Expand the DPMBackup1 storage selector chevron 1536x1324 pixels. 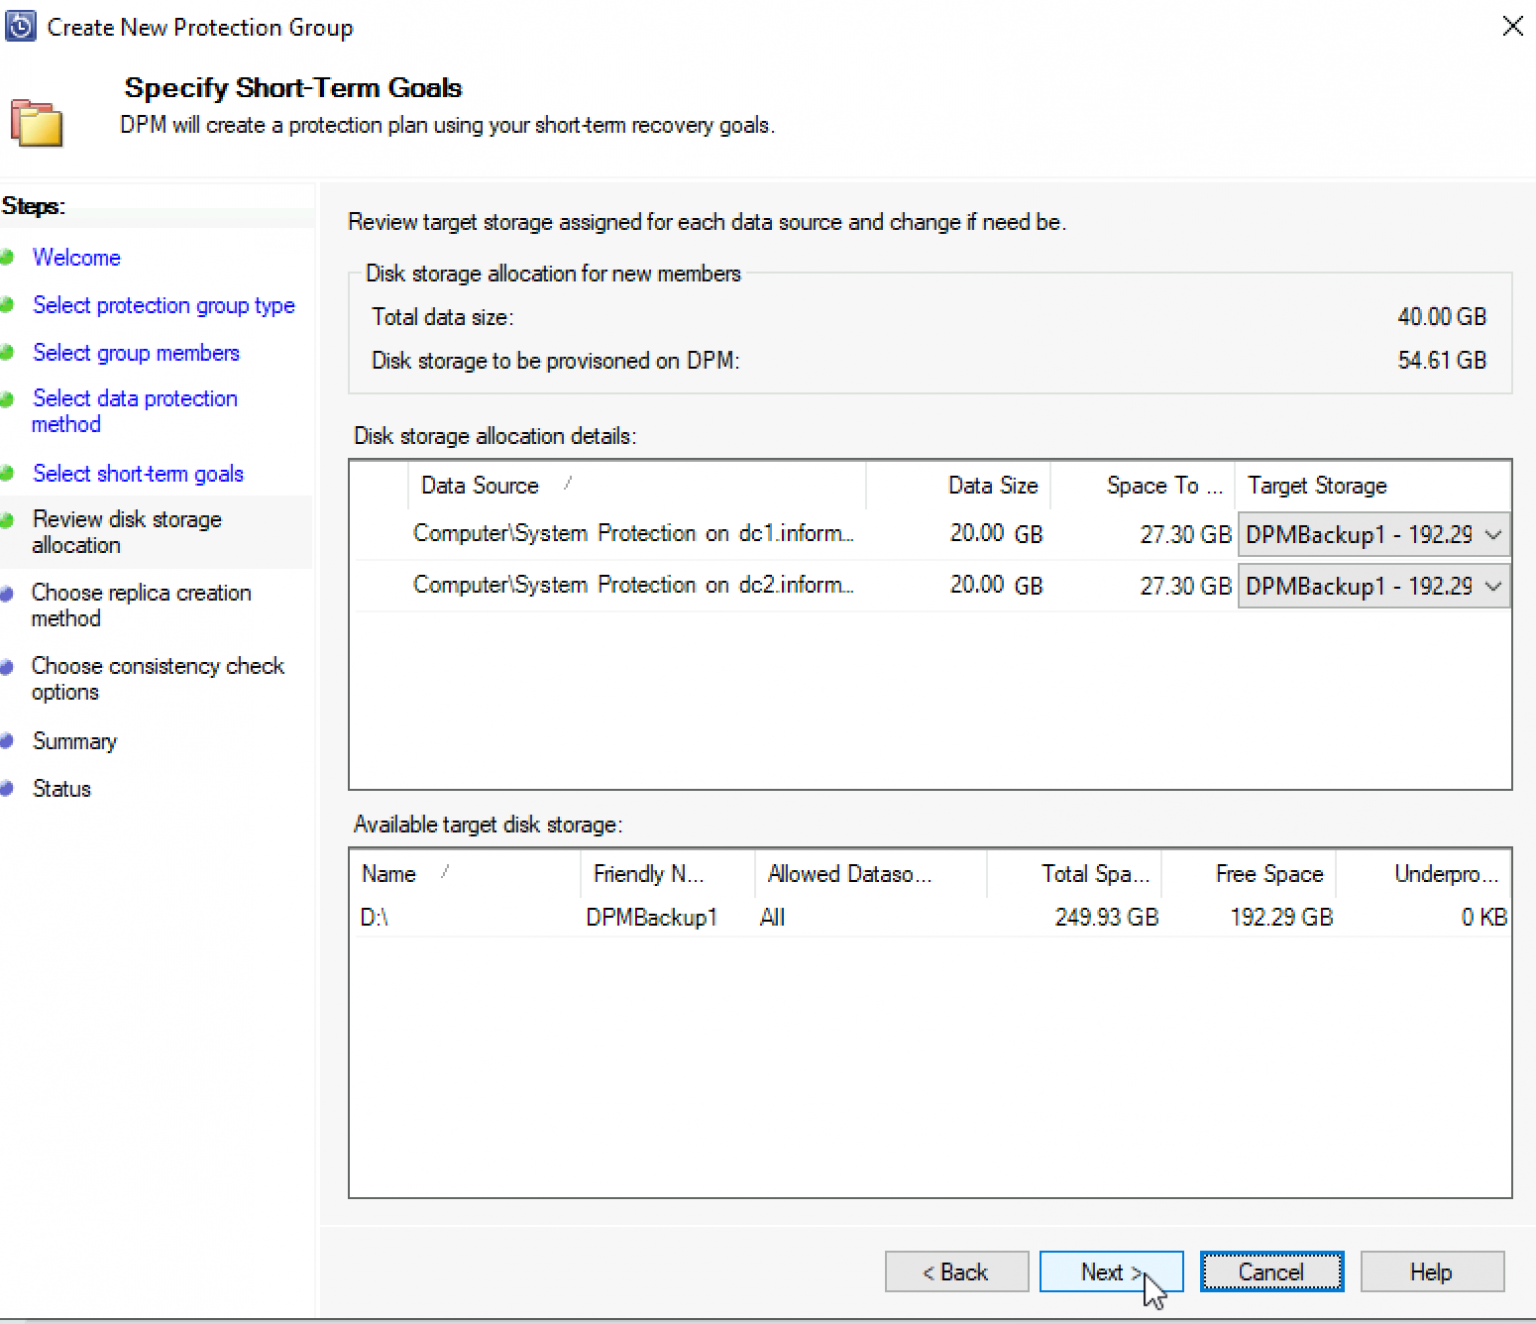tap(1493, 534)
